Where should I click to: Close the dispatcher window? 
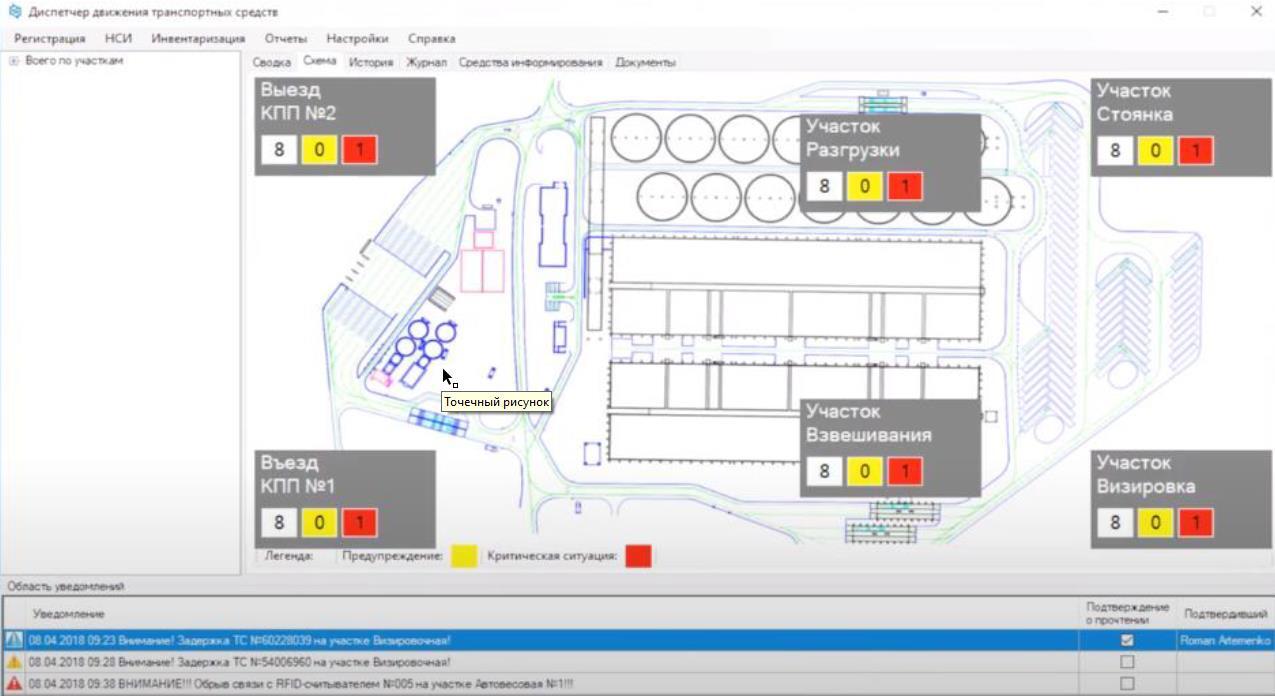coord(1256,12)
